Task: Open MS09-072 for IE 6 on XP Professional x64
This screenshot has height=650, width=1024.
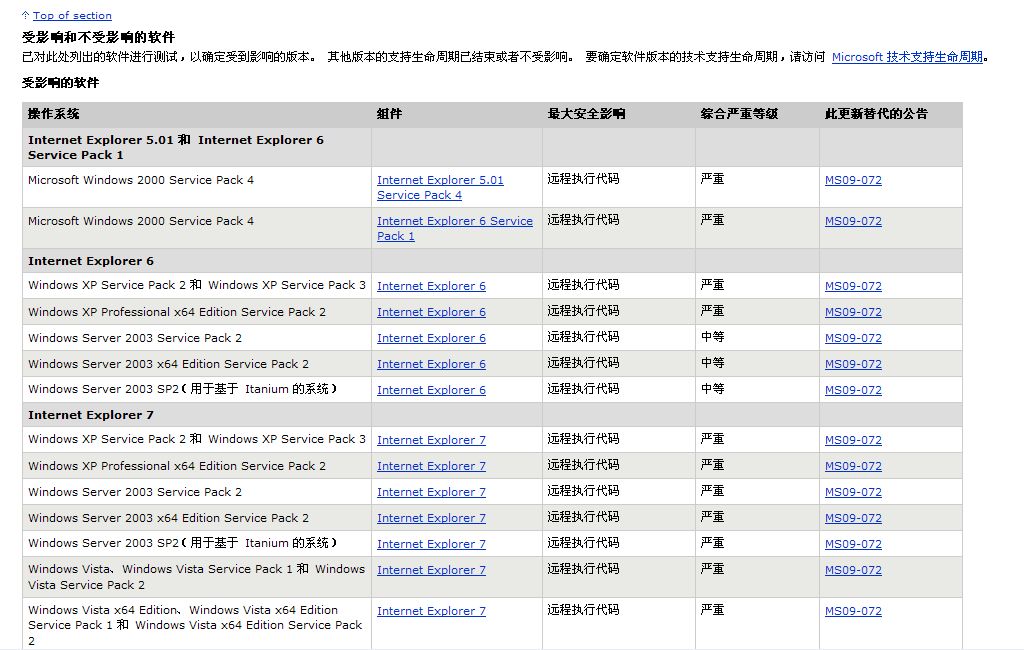Action: (853, 312)
